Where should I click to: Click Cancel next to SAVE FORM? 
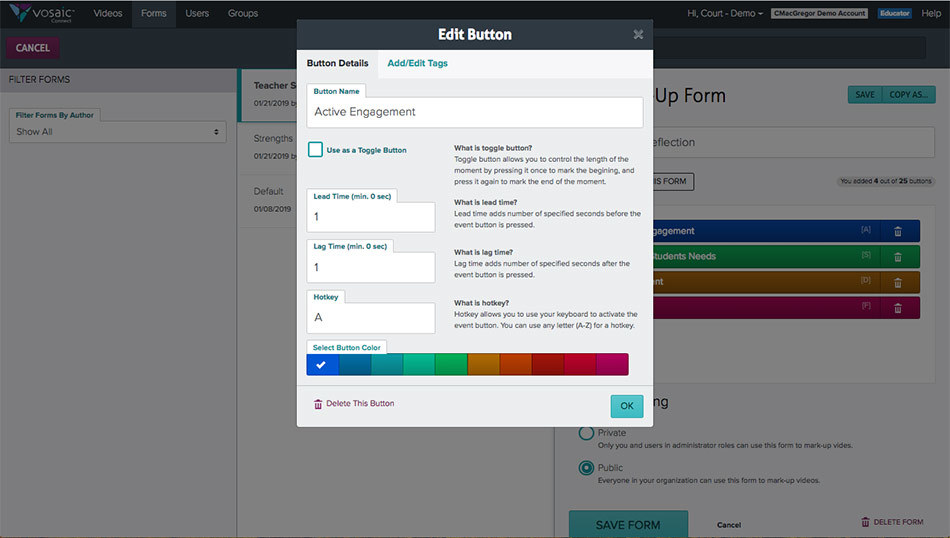pyautogui.click(x=729, y=525)
